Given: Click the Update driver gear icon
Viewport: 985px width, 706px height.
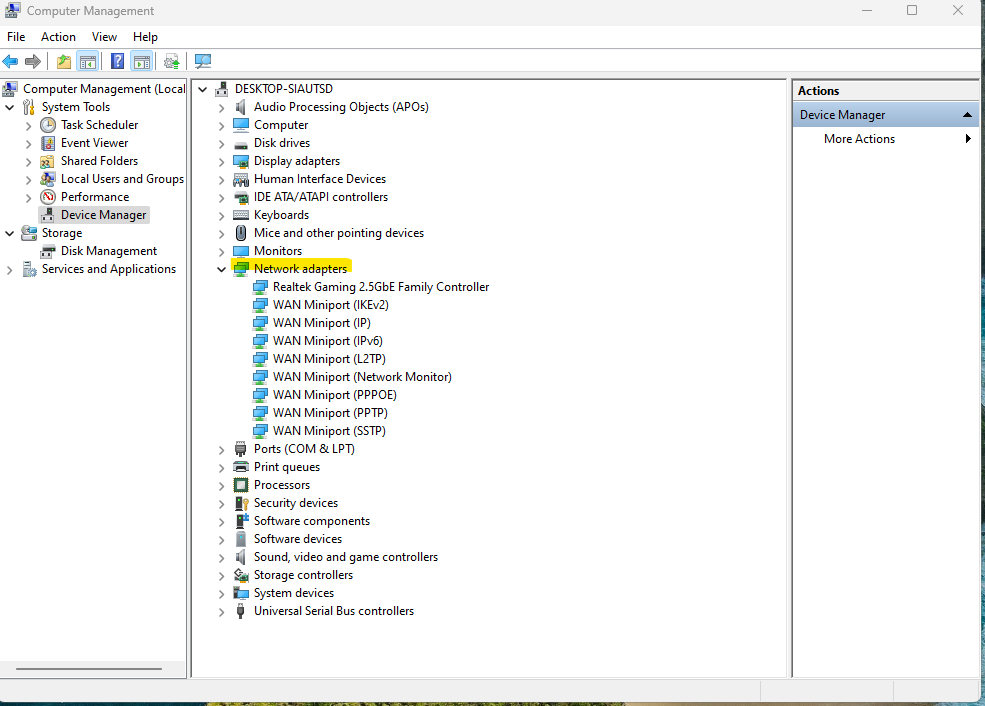Looking at the screenshot, I should coord(172,62).
